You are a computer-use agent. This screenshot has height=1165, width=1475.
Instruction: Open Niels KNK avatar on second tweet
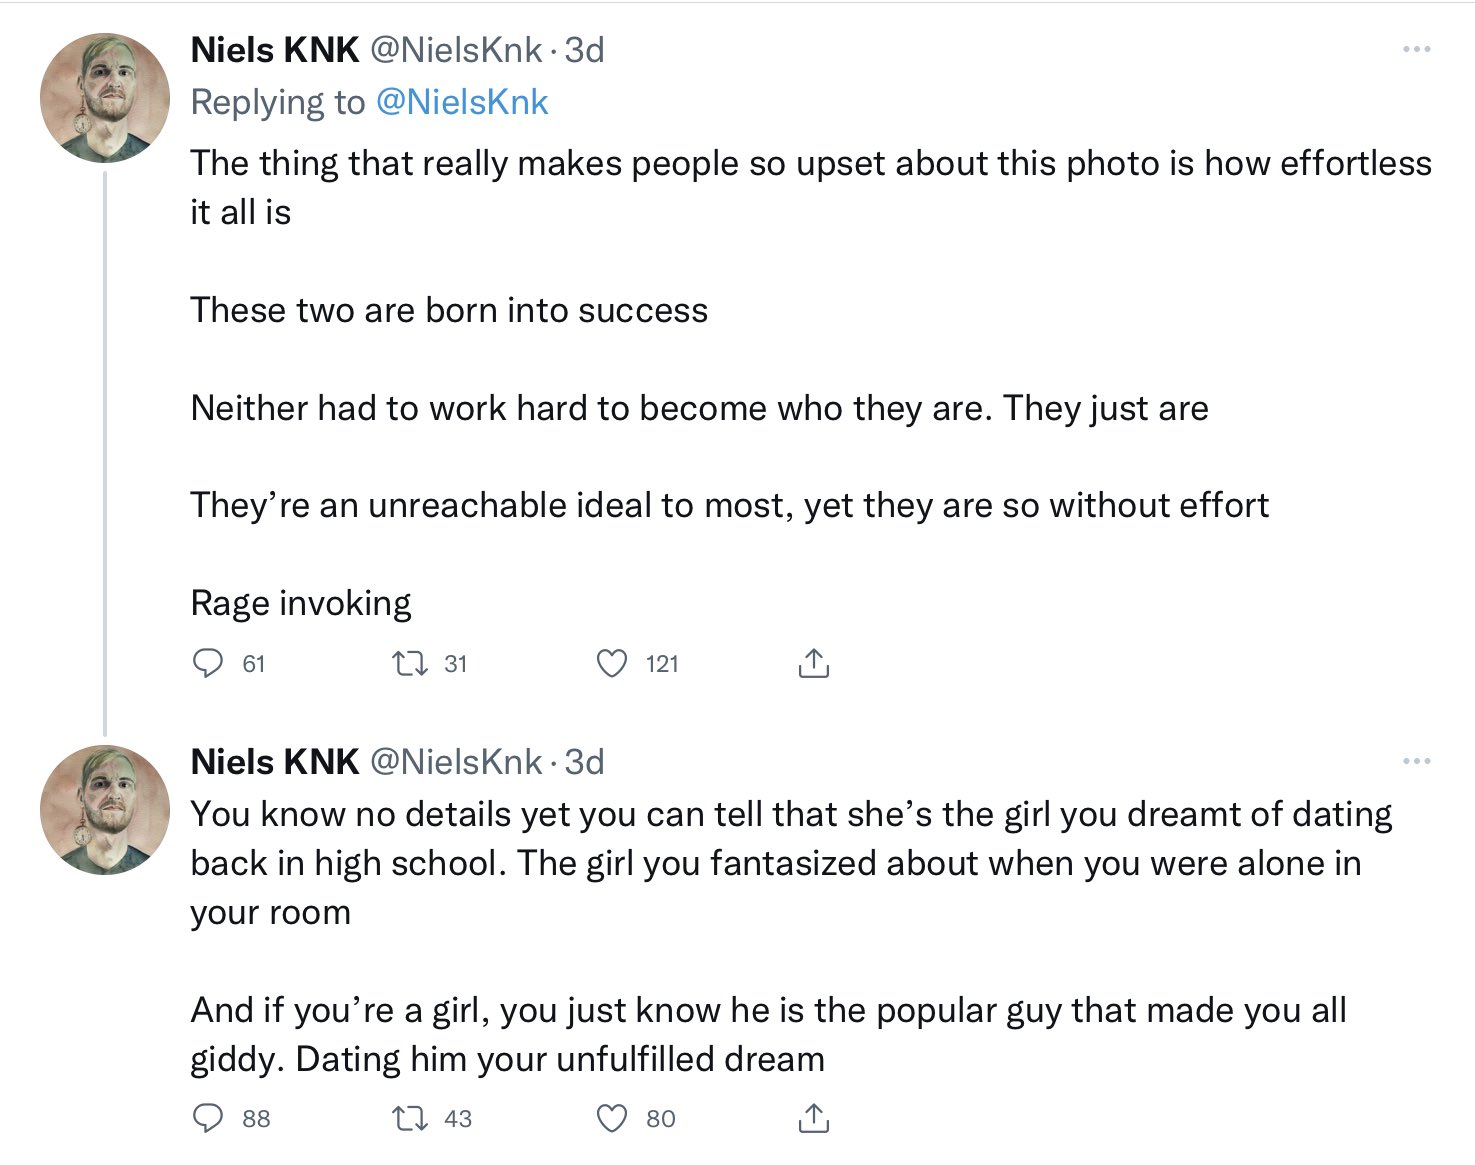[105, 811]
